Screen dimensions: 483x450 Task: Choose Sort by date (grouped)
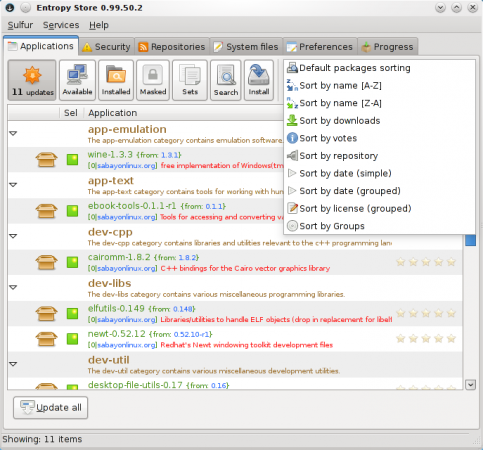coord(379,191)
